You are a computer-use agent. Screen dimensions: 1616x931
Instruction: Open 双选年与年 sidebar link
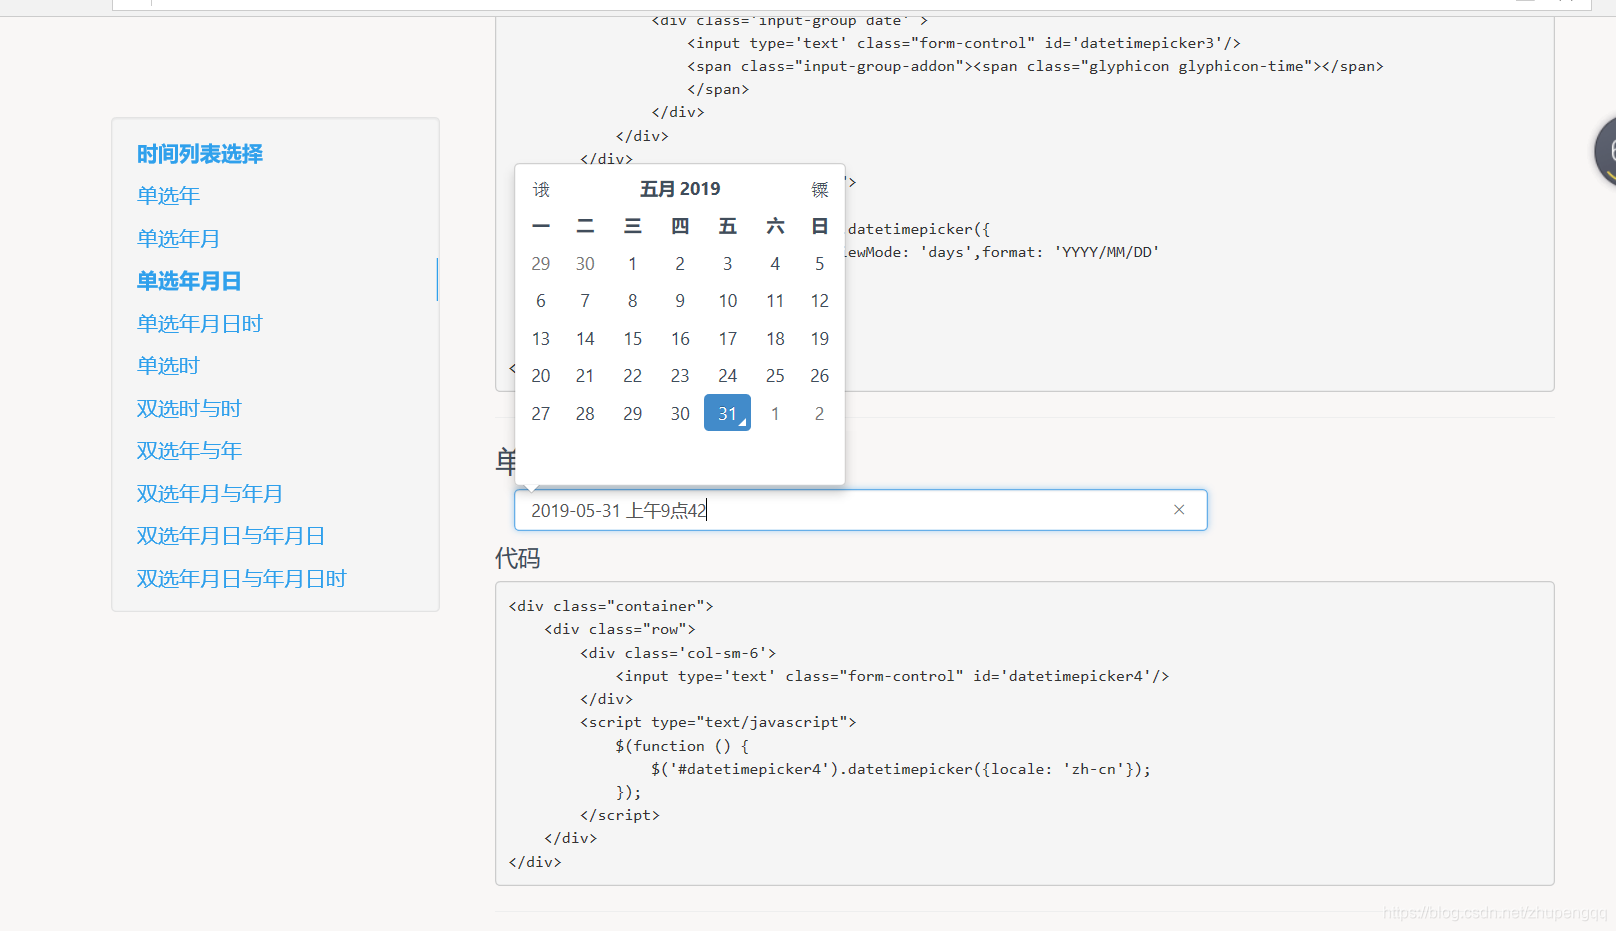point(190,451)
